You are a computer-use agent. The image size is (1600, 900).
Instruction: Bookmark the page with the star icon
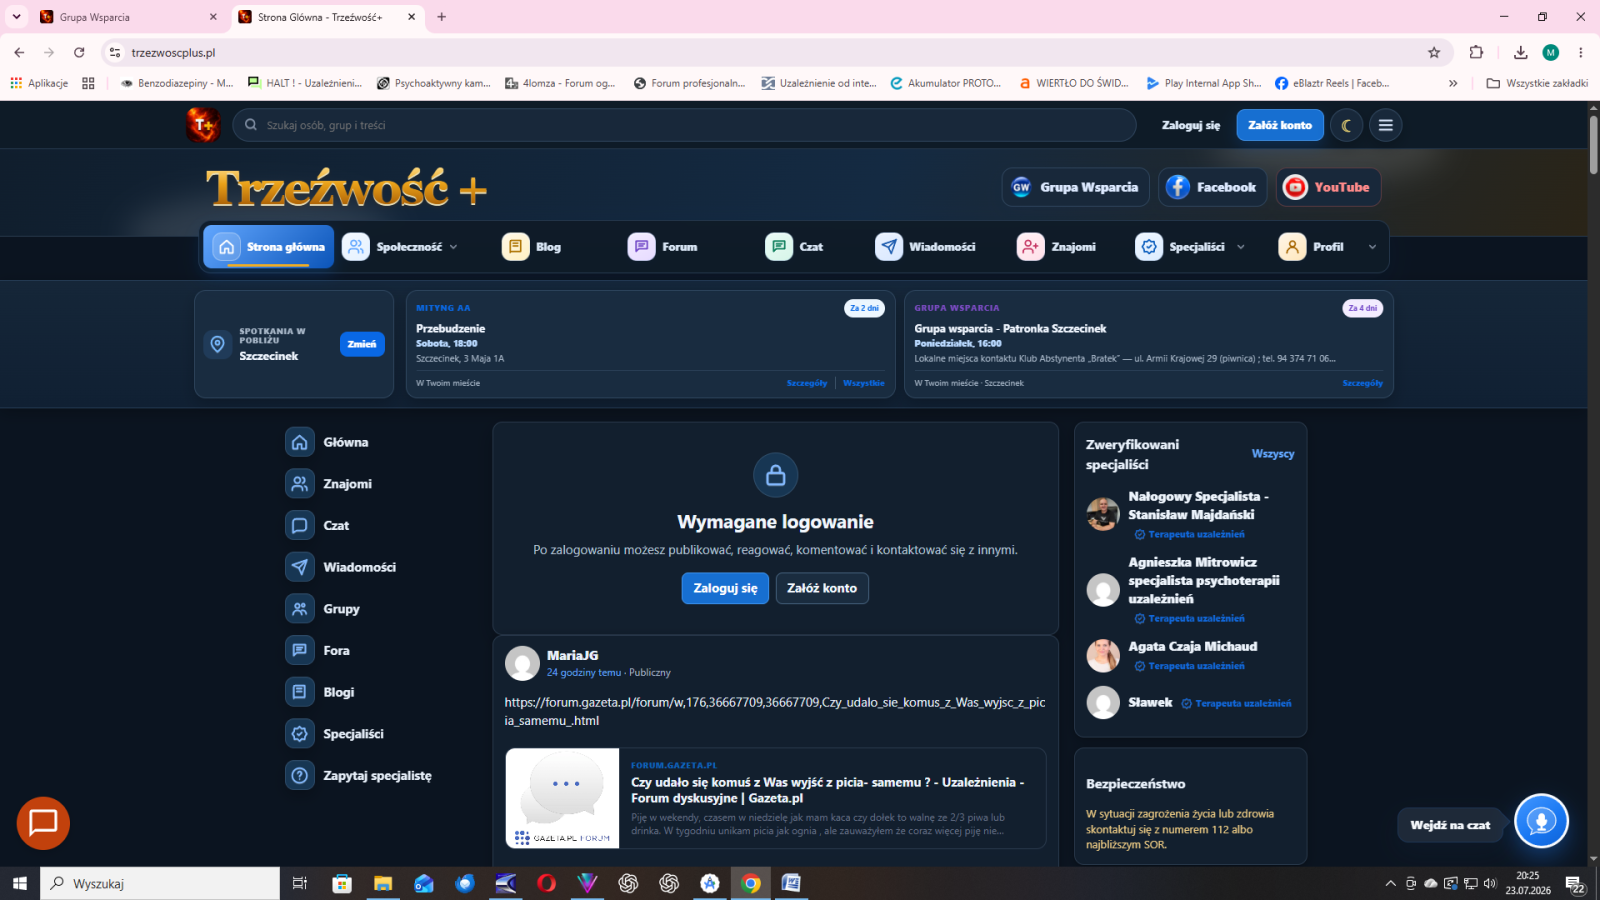(x=1434, y=52)
